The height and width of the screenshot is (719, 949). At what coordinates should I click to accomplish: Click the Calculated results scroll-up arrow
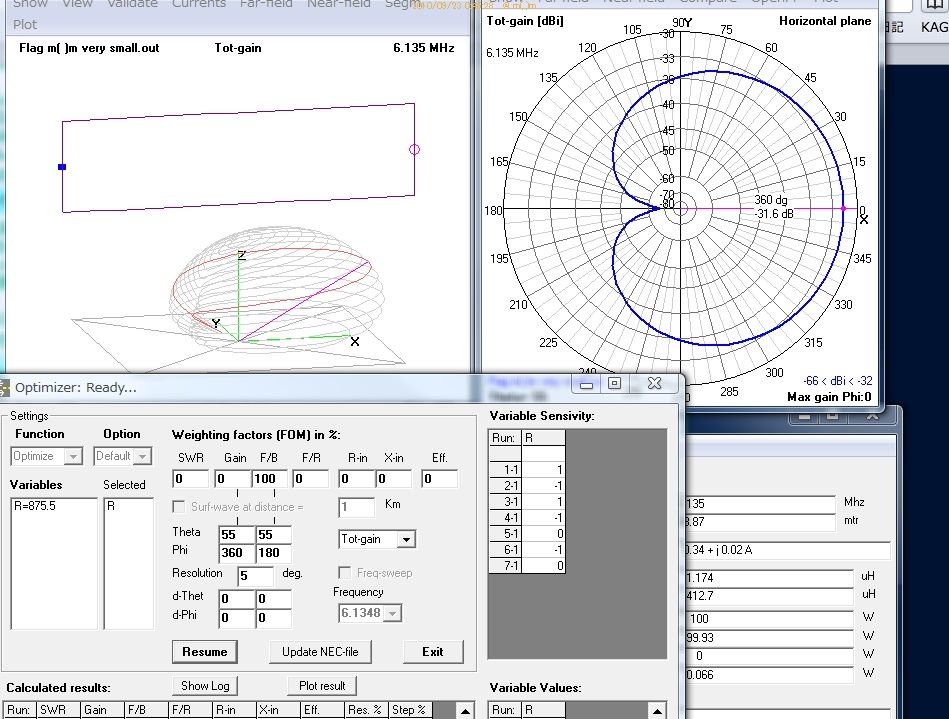coord(465,711)
